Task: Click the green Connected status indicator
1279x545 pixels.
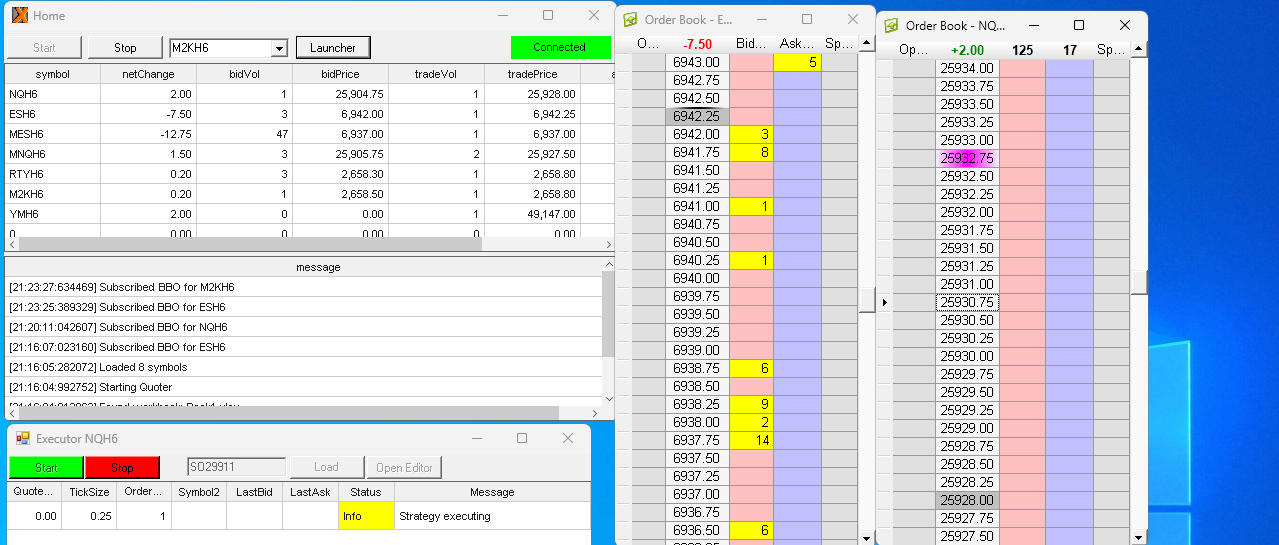Action: point(560,47)
